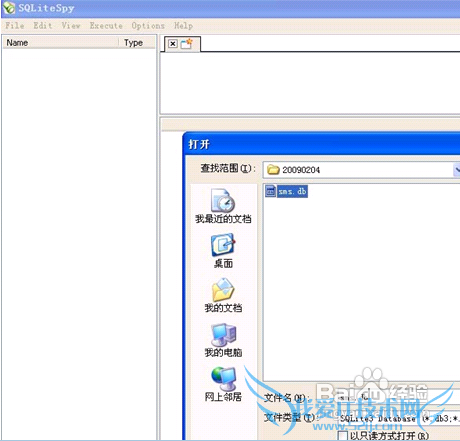Image resolution: width=460 pixels, height=441 pixels.
Task: Select the sms.db file
Action: (286, 191)
